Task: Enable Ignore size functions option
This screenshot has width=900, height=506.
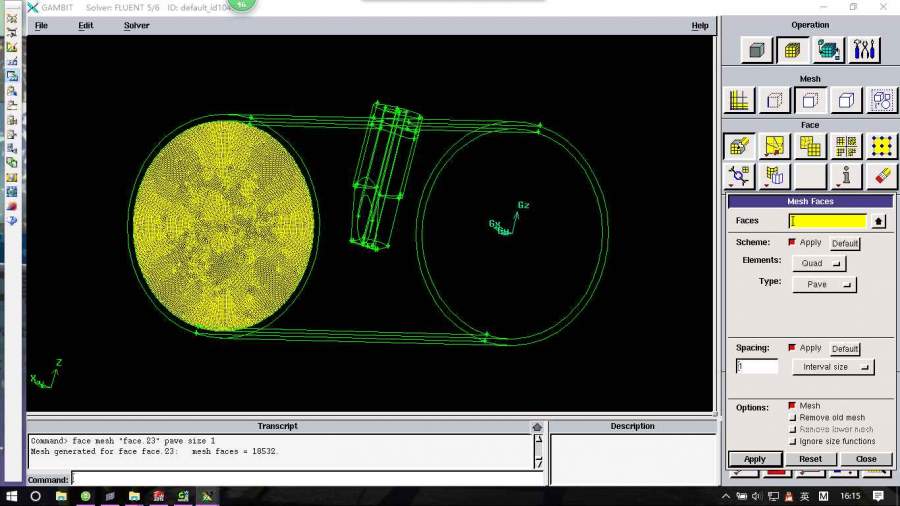Action: tap(793, 441)
